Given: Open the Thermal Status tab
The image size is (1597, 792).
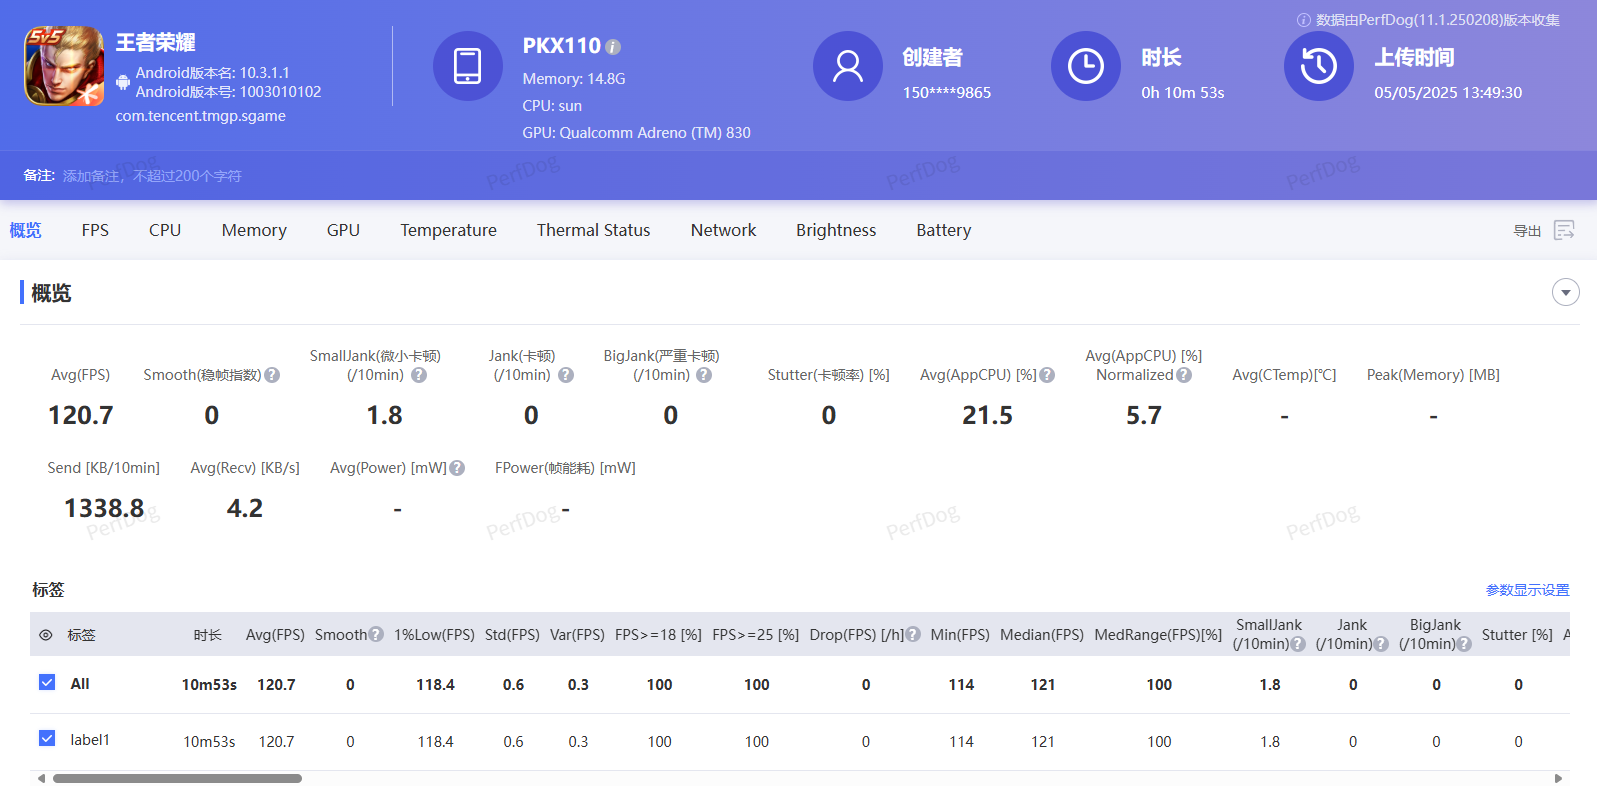Looking at the screenshot, I should (593, 230).
